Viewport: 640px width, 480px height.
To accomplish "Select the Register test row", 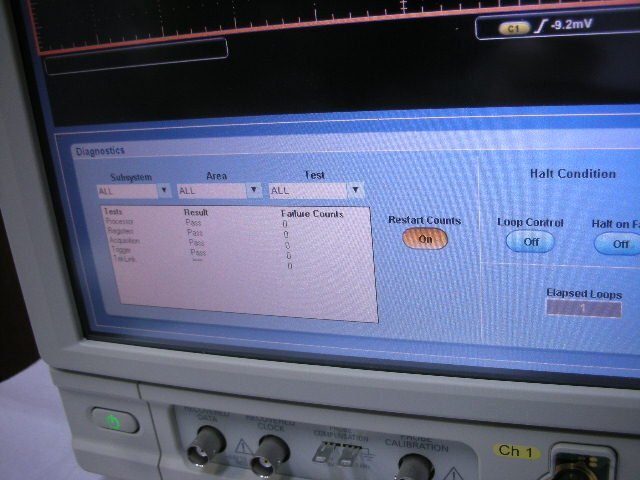I will click(x=197, y=232).
